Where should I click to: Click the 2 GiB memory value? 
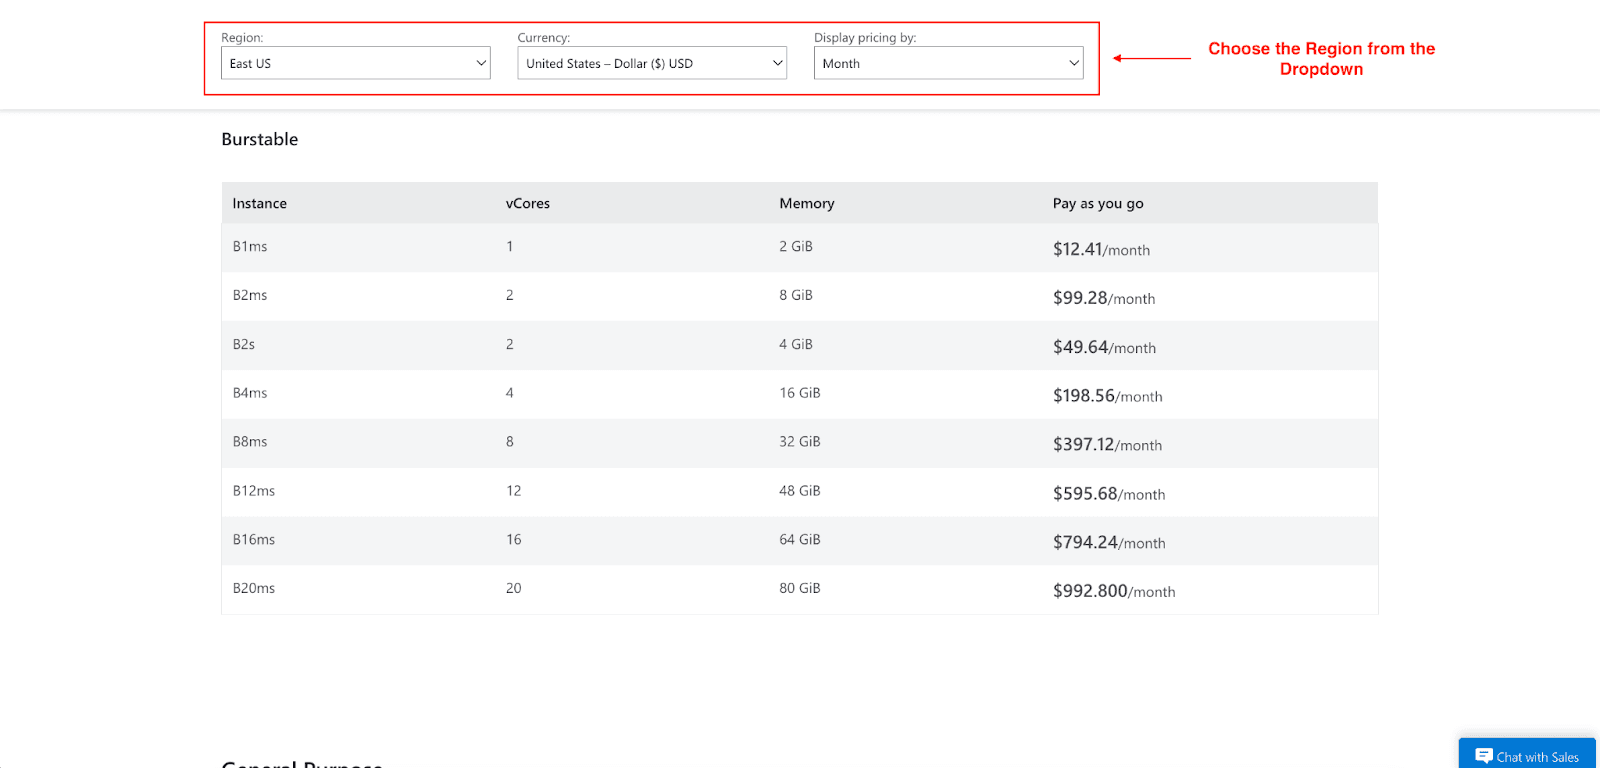click(x=796, y=246)
